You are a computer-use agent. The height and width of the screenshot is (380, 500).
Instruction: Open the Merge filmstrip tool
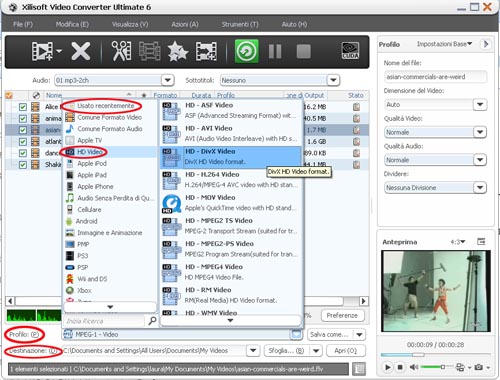tap(150, 51)
